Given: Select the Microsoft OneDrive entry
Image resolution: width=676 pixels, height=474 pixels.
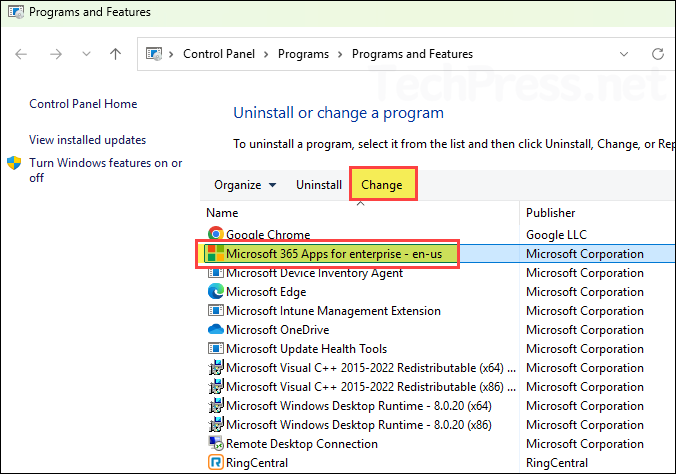Looking at the screenshot, I should pos(277,330).
